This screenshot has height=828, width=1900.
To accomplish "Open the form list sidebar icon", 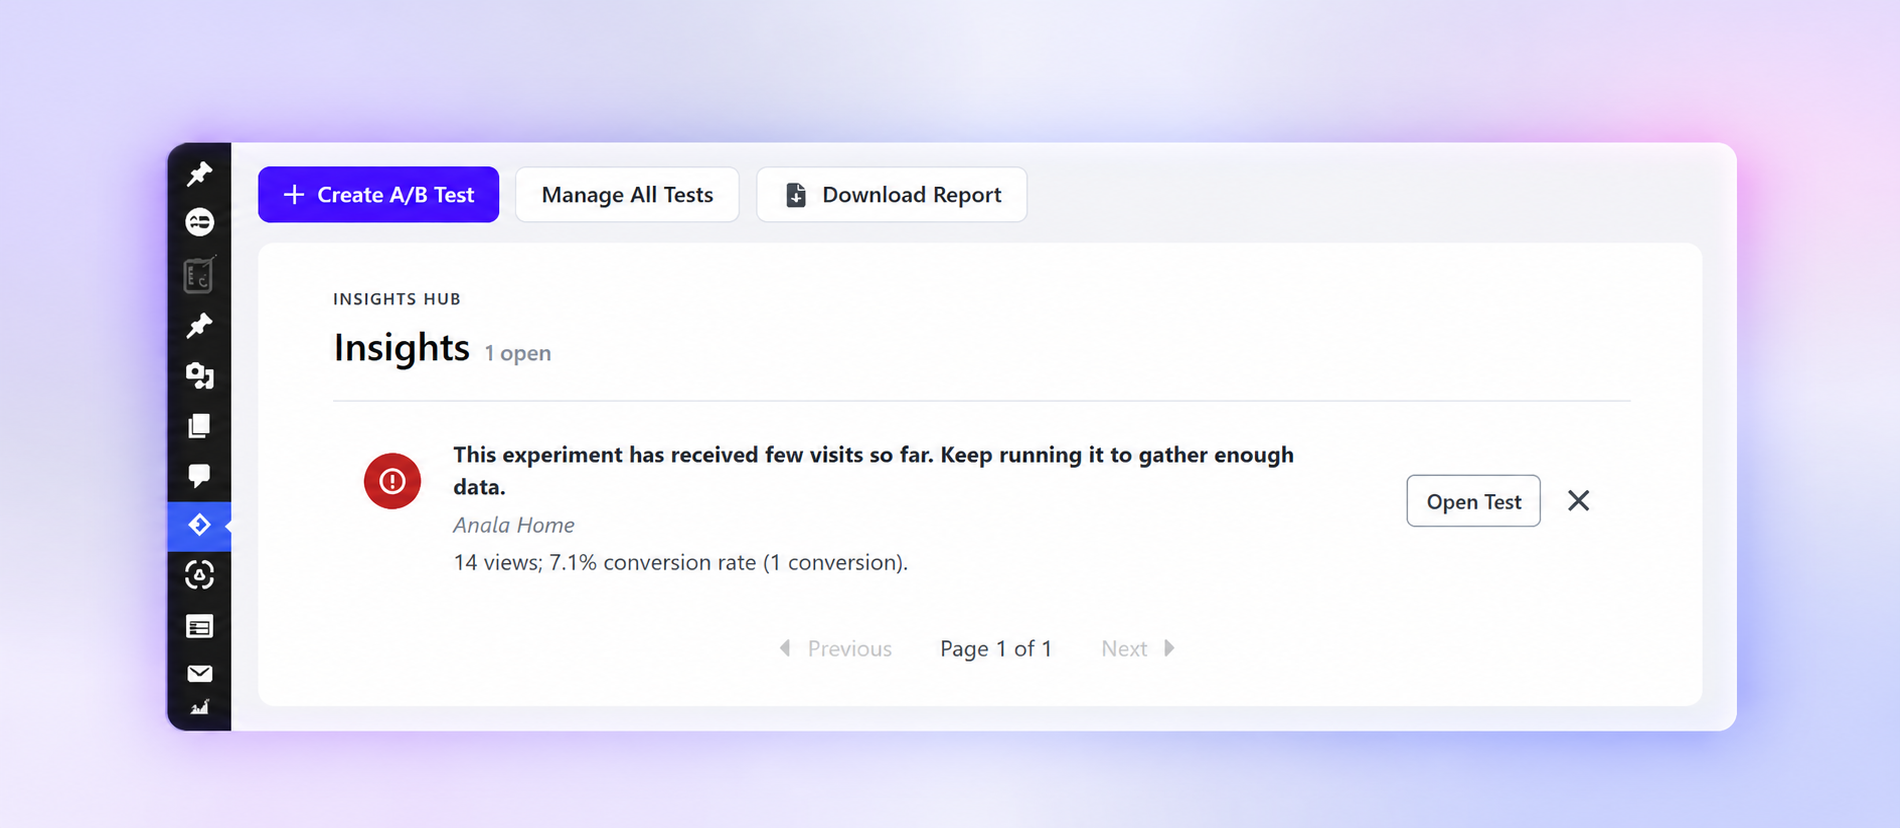I will pos(199,627).
